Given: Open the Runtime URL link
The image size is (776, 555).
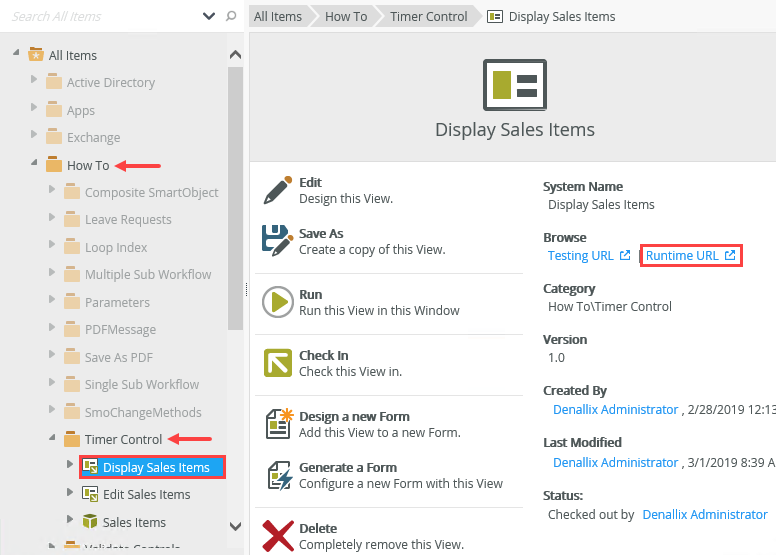Looking at the screenshot, I should point(690,256).
